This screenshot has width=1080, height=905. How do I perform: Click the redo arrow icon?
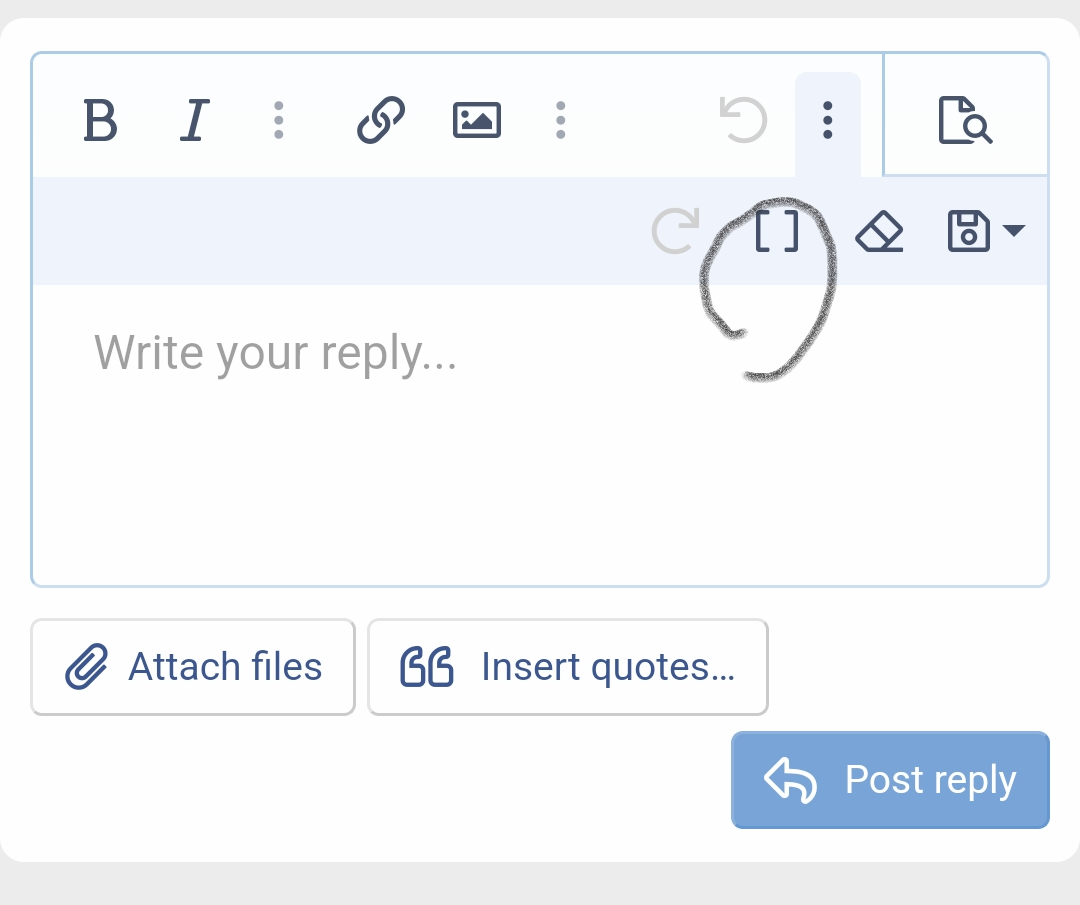click(676, 231)
